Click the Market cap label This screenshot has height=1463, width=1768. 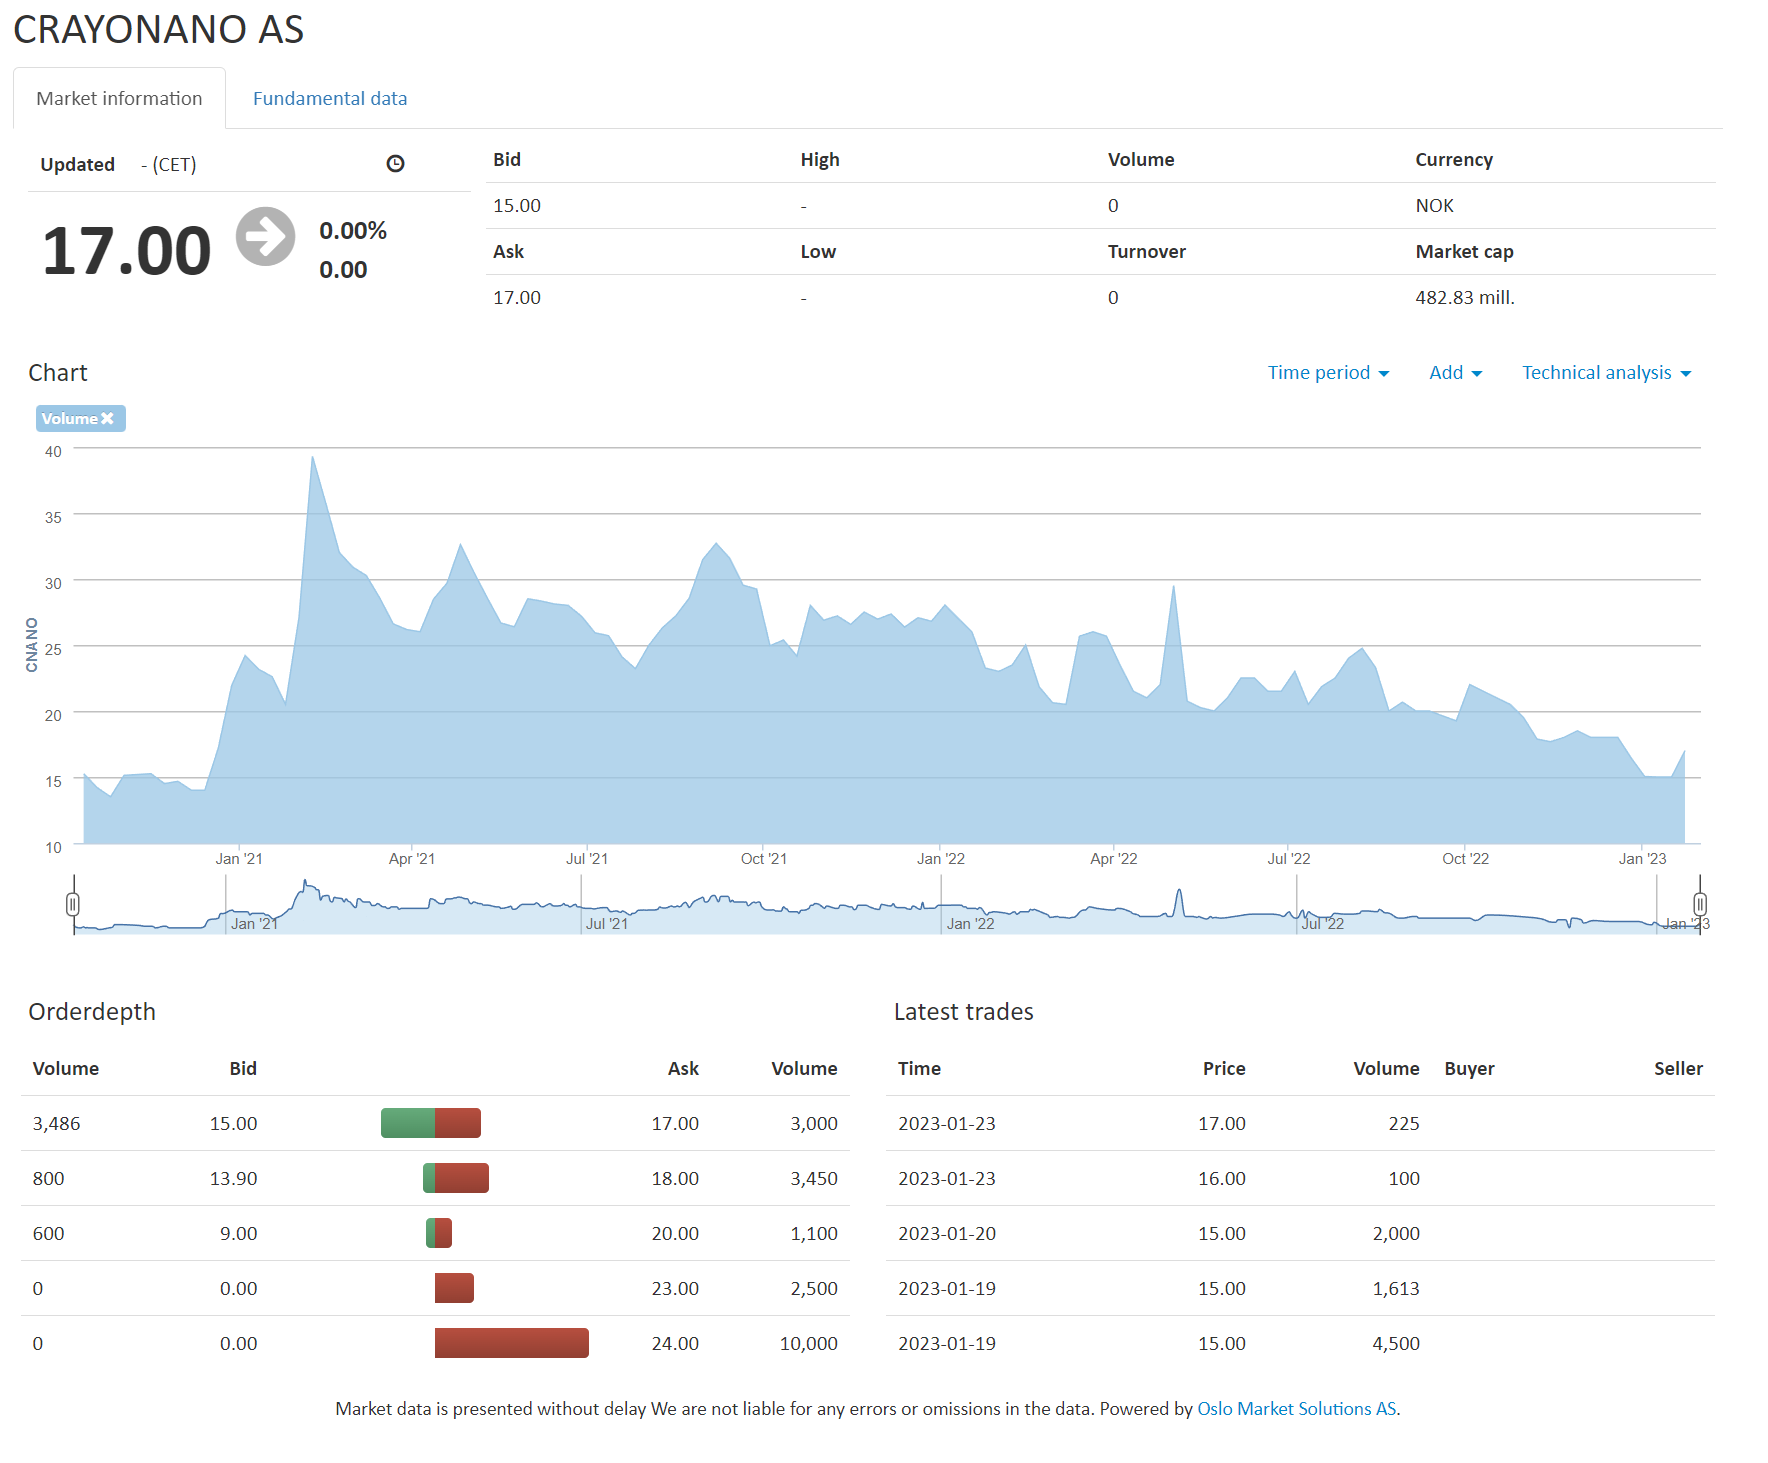[1464, 251]
